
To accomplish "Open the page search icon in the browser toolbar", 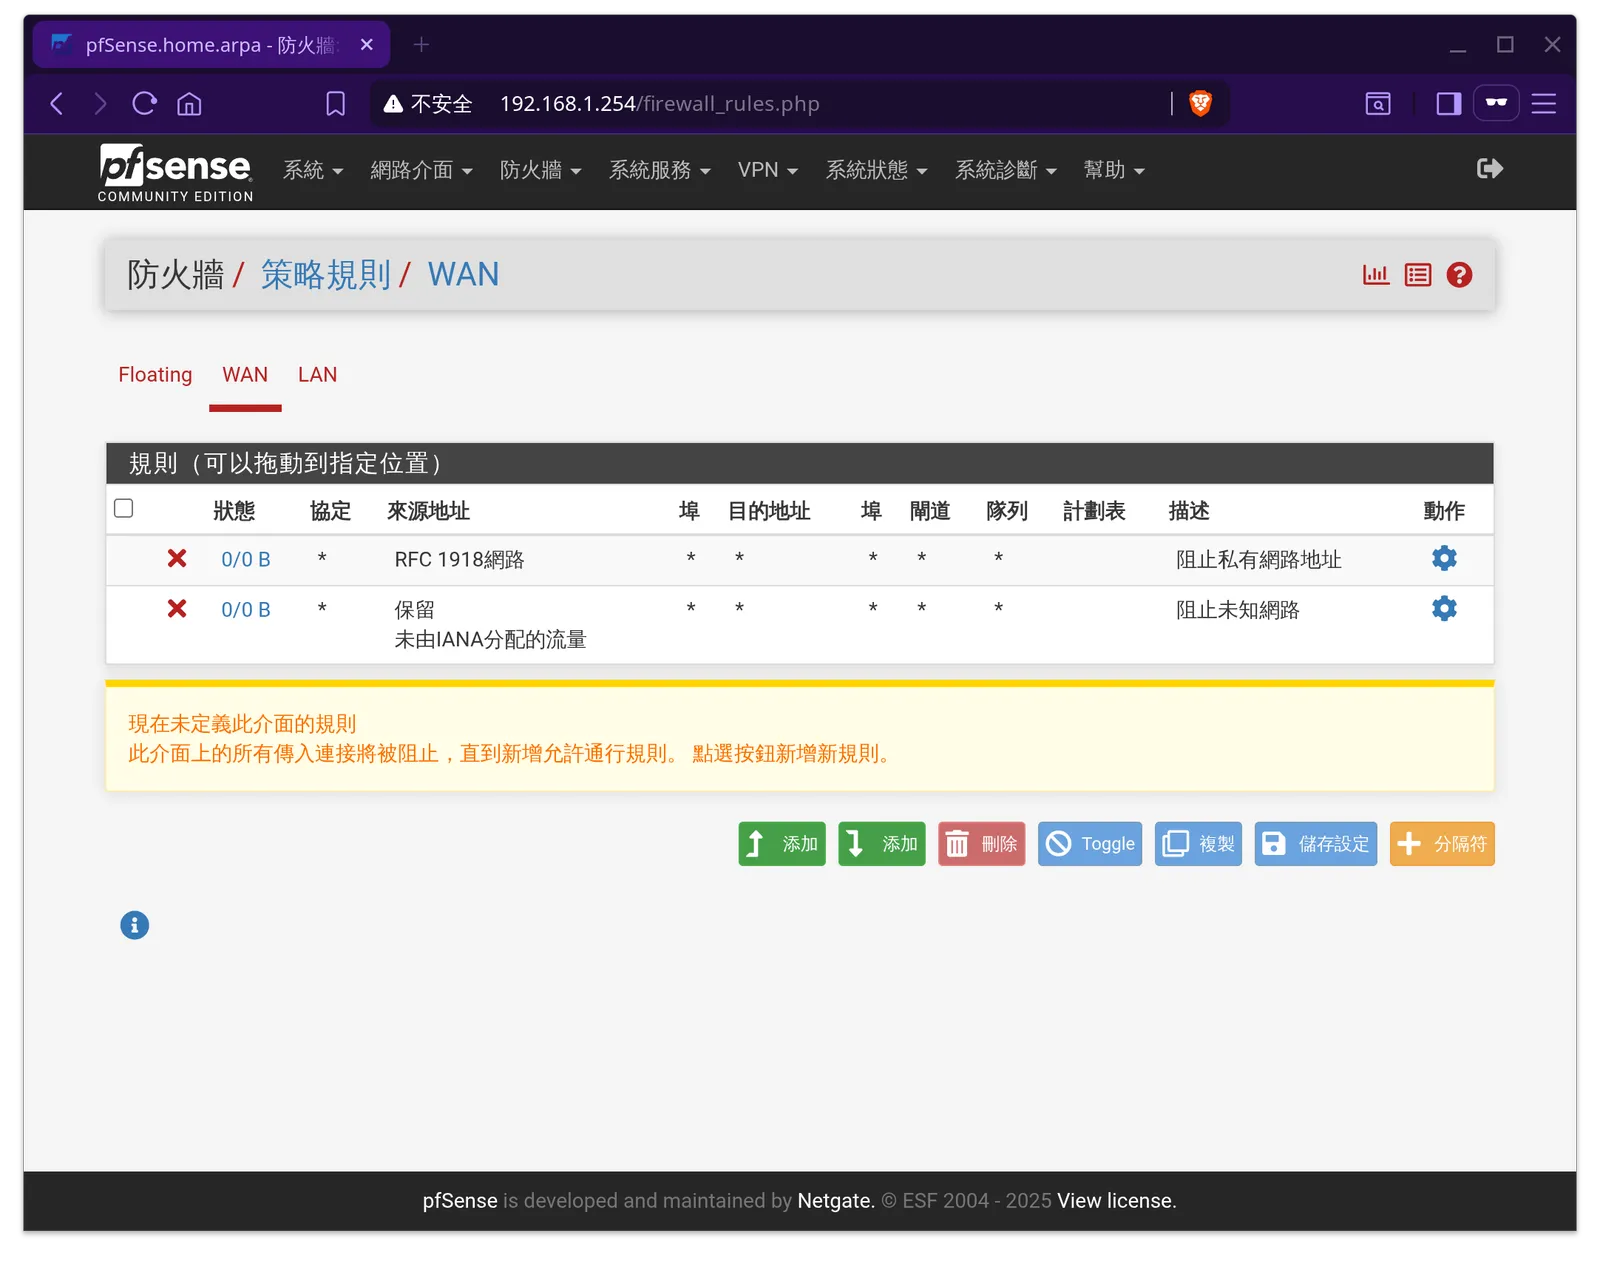I will coord(1378,104).
